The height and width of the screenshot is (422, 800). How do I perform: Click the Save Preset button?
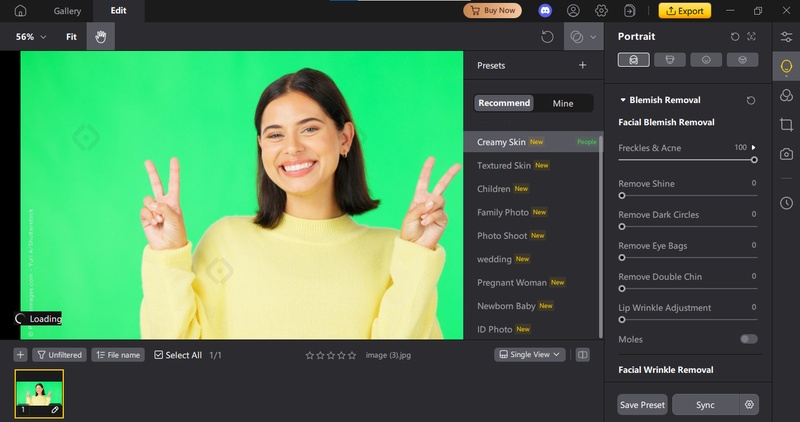(x=642, y=405)
